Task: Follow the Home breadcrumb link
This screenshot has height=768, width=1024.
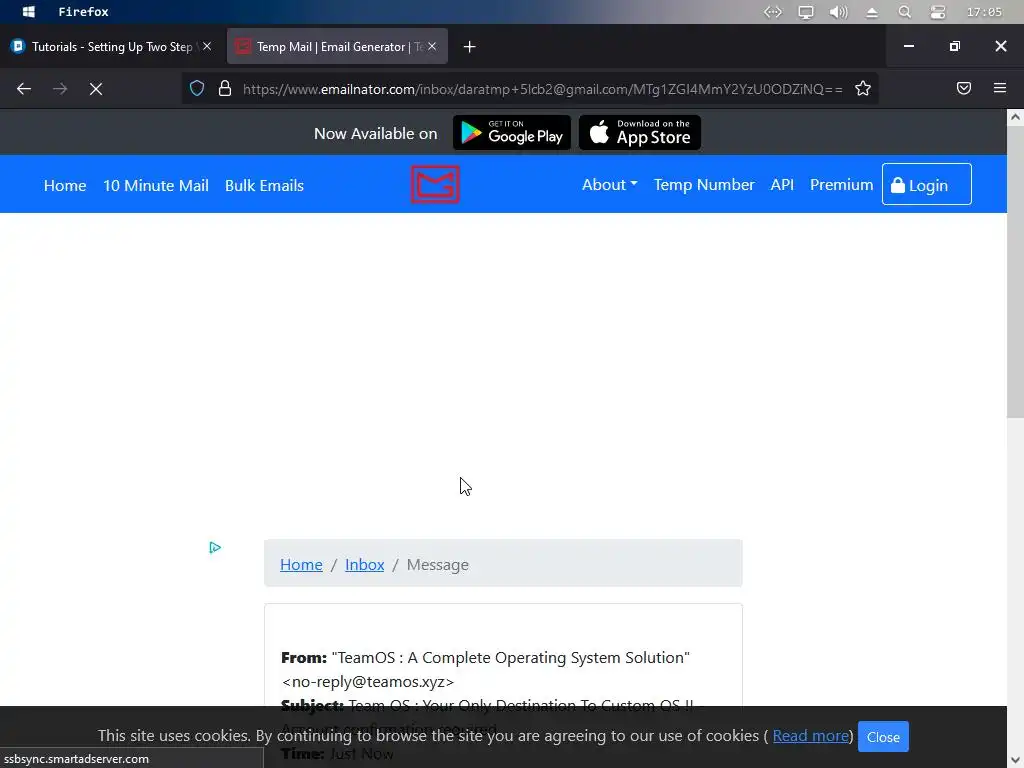Action: [301, 564]
